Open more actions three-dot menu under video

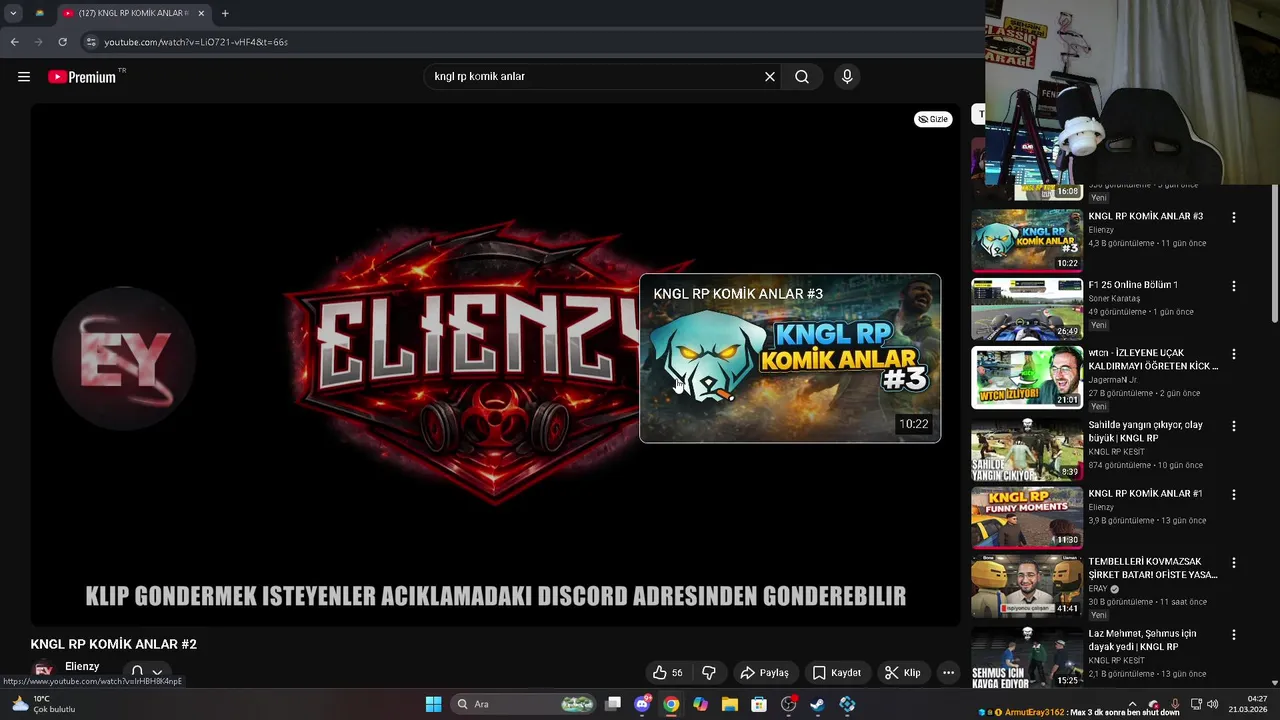948,673
